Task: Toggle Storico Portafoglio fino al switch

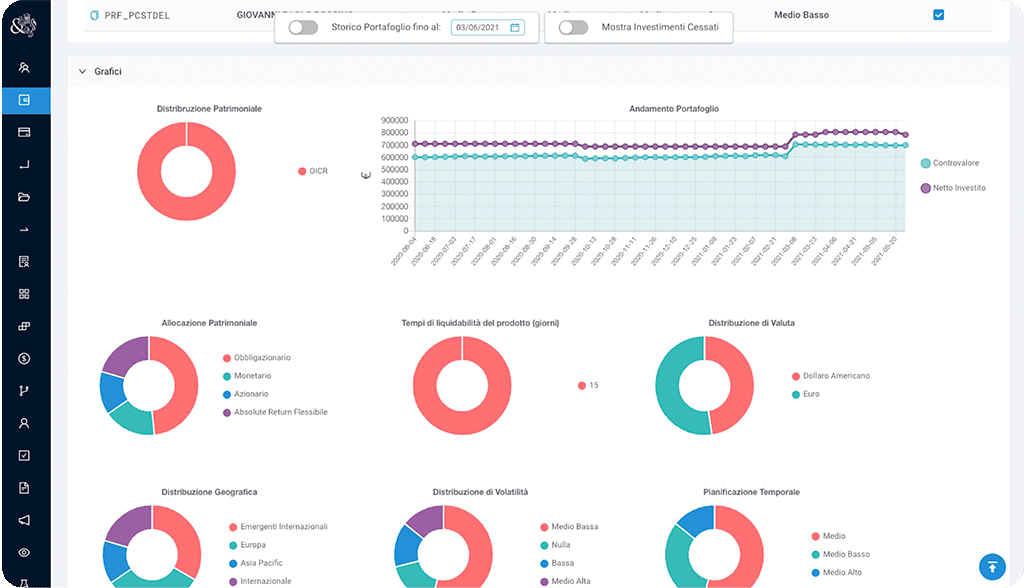Action: point(302,28)
